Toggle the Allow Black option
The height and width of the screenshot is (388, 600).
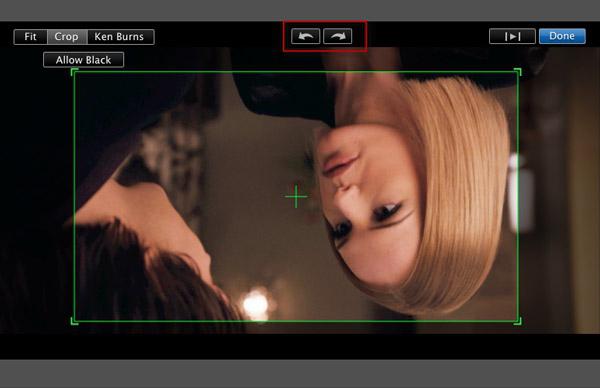point(83,60)
